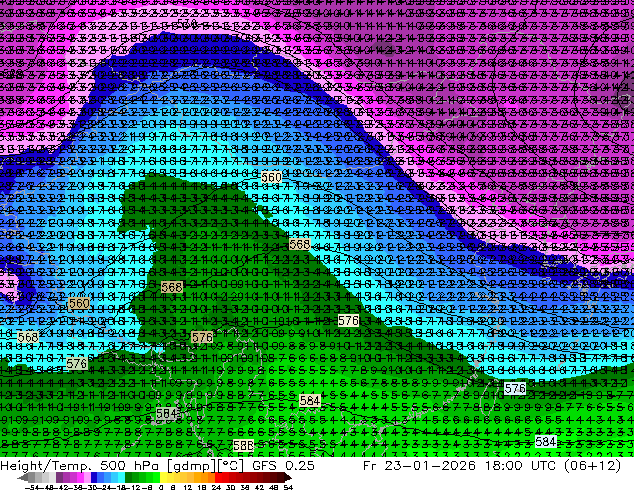634x490 pixels.
Task: Click the '[gdmp]' unit label
Action: [192, 466]
